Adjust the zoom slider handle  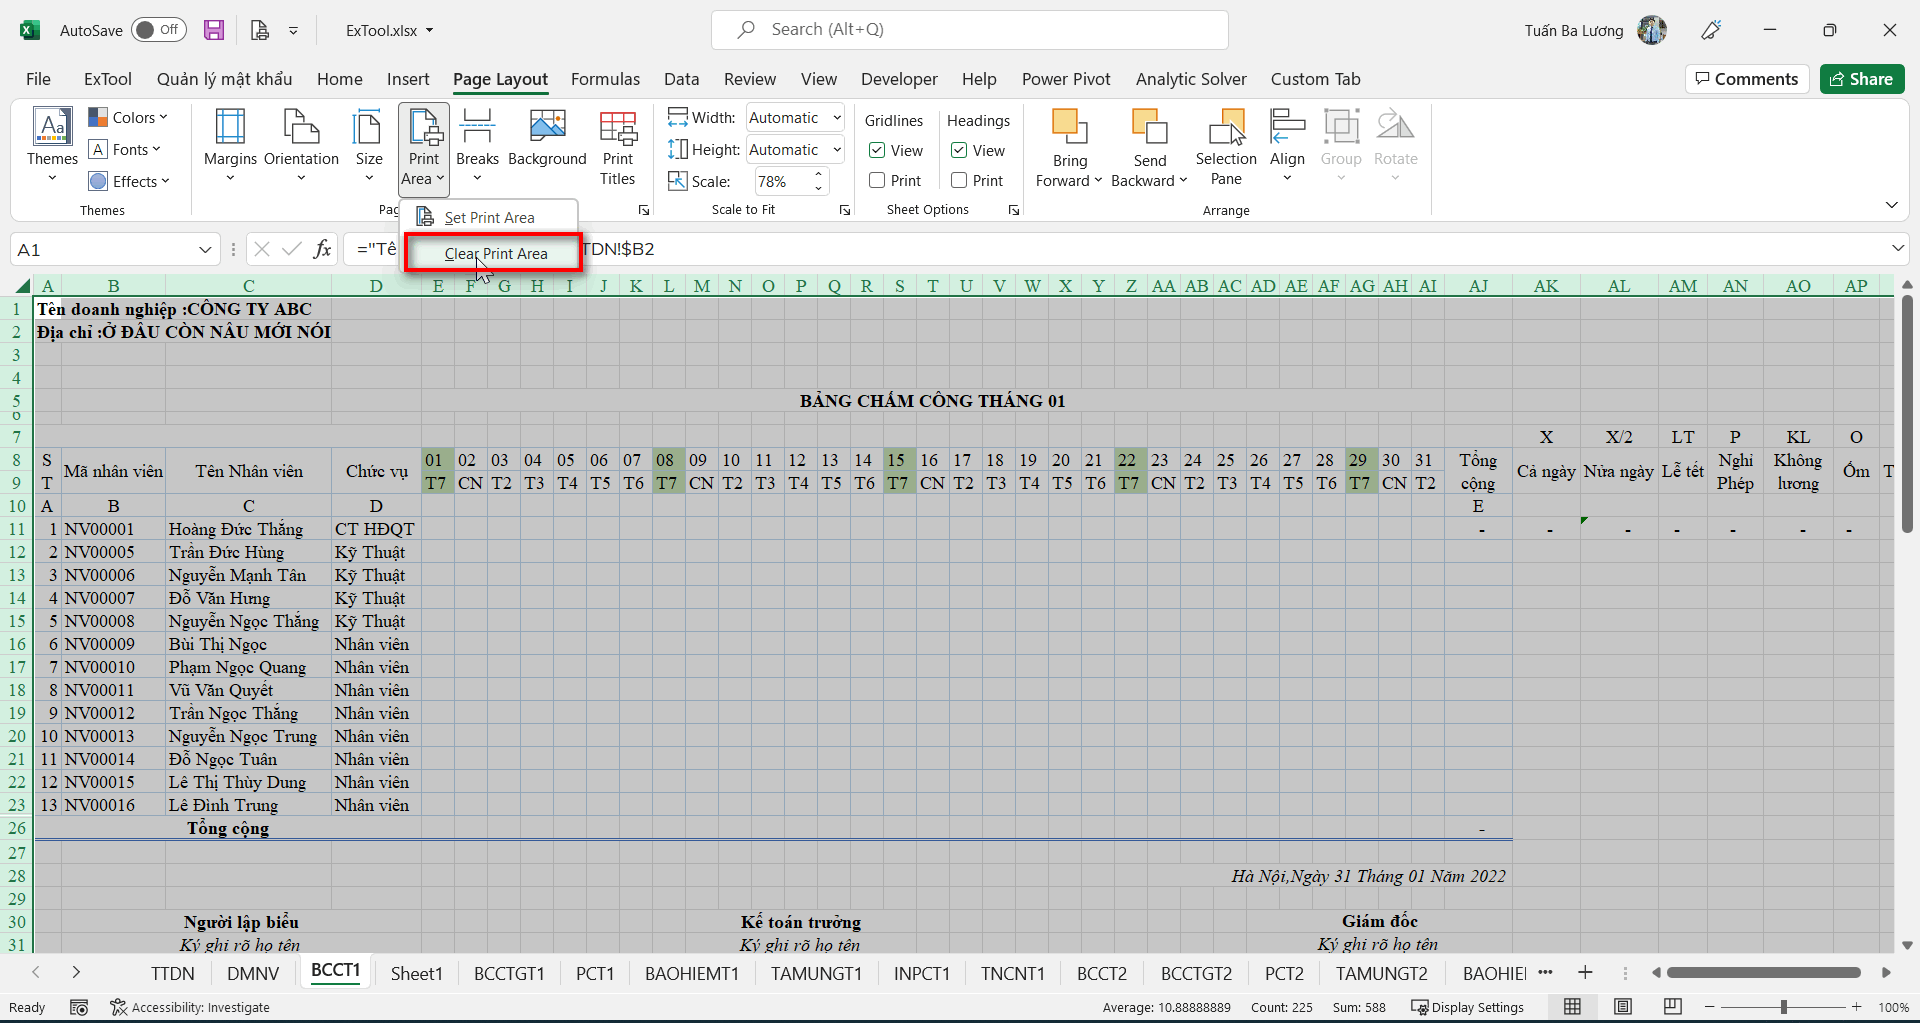click(1783, 1007)
